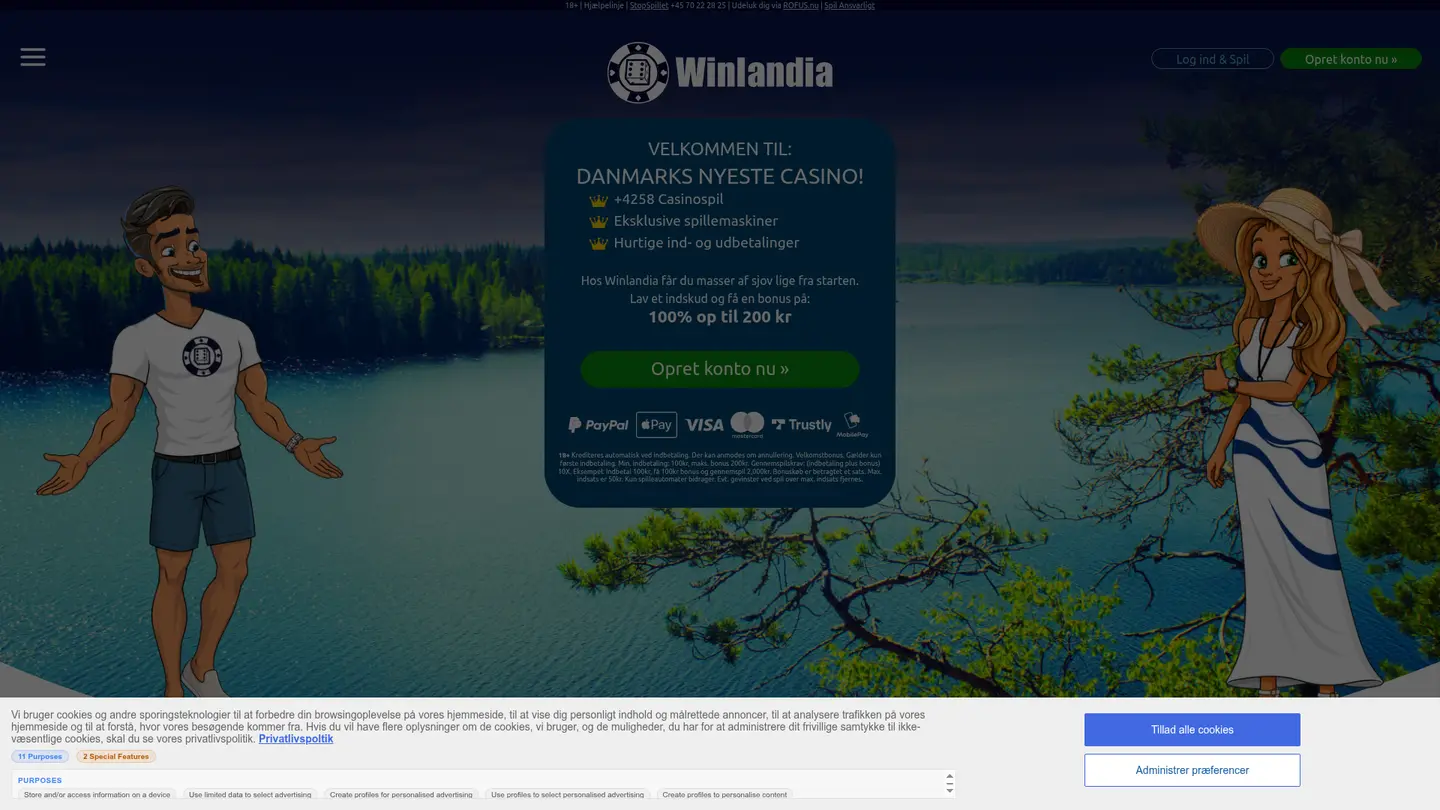Screen dimensions: 1440x810
Task: Click the Trustly payment logo
Action: [x=801, y=425]
